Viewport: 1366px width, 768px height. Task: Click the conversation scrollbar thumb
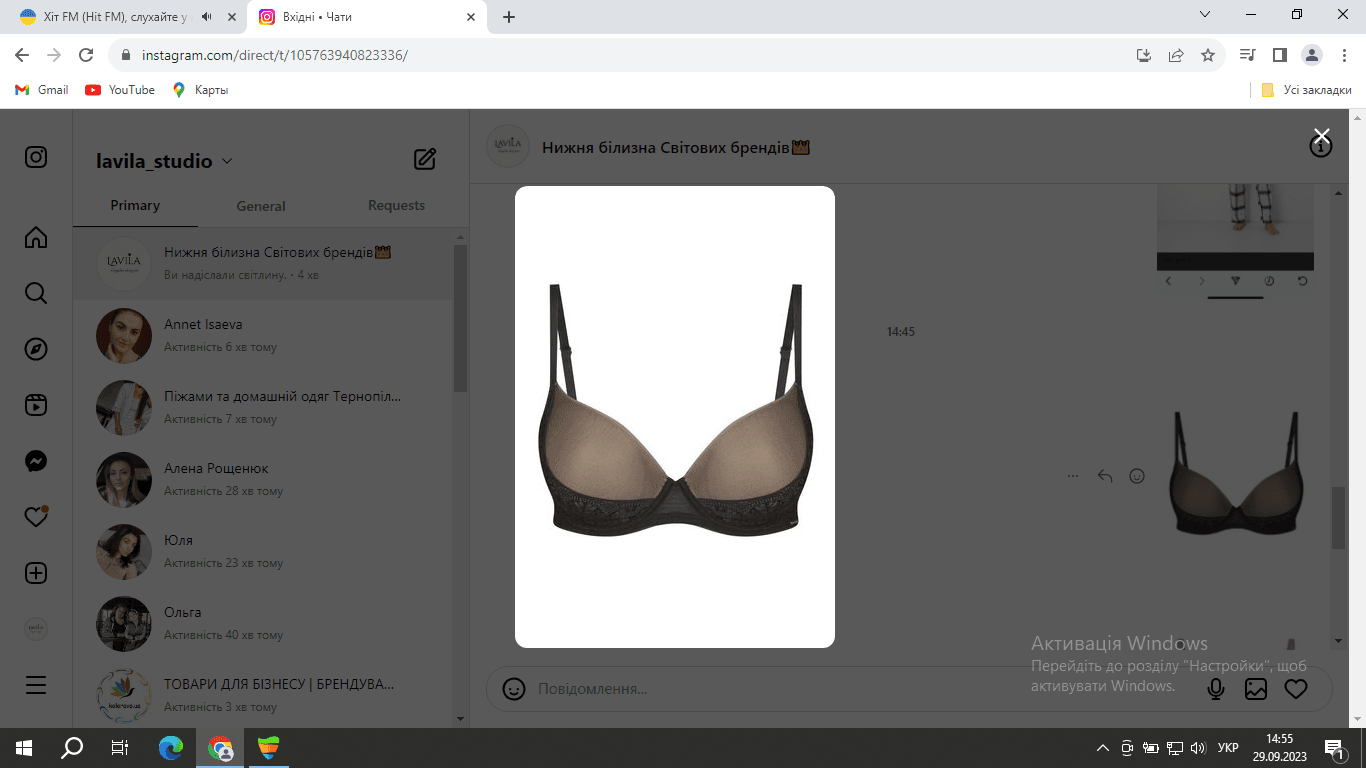click(x=1338, y=517)
